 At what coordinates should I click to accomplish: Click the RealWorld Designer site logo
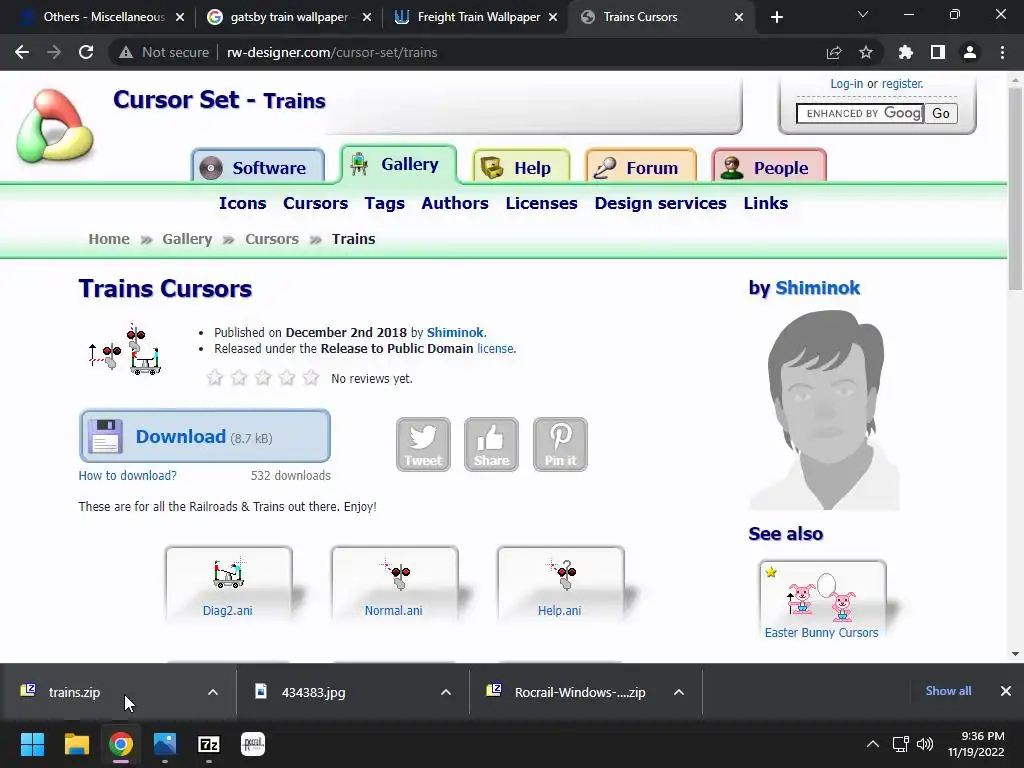pos(55,126)
